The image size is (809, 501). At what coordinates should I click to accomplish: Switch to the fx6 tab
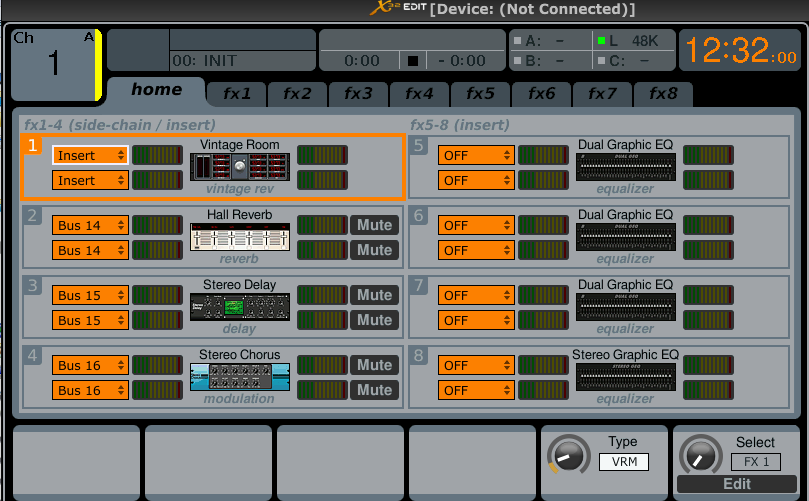click(541, 94)
